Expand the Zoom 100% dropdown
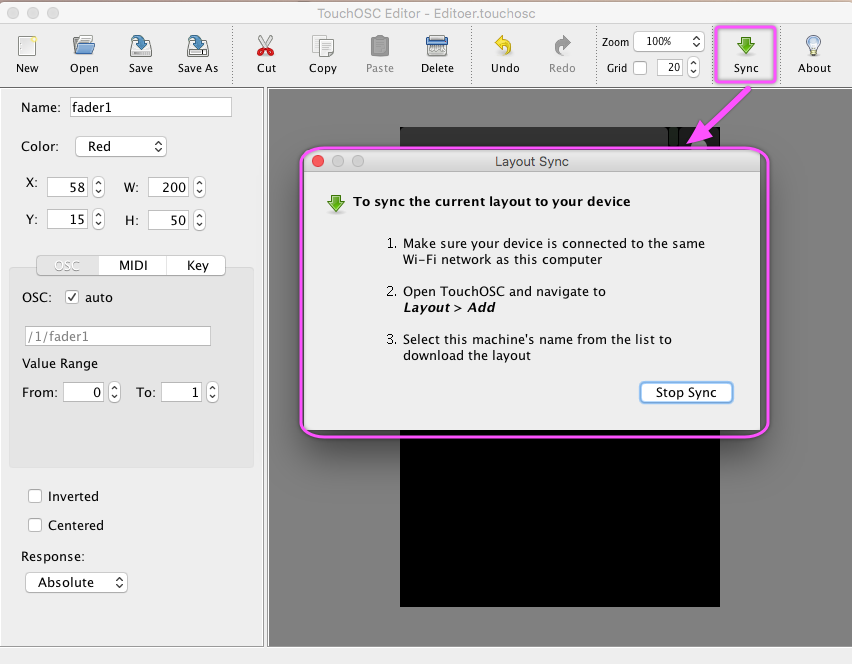 click(x=667, y=42)
